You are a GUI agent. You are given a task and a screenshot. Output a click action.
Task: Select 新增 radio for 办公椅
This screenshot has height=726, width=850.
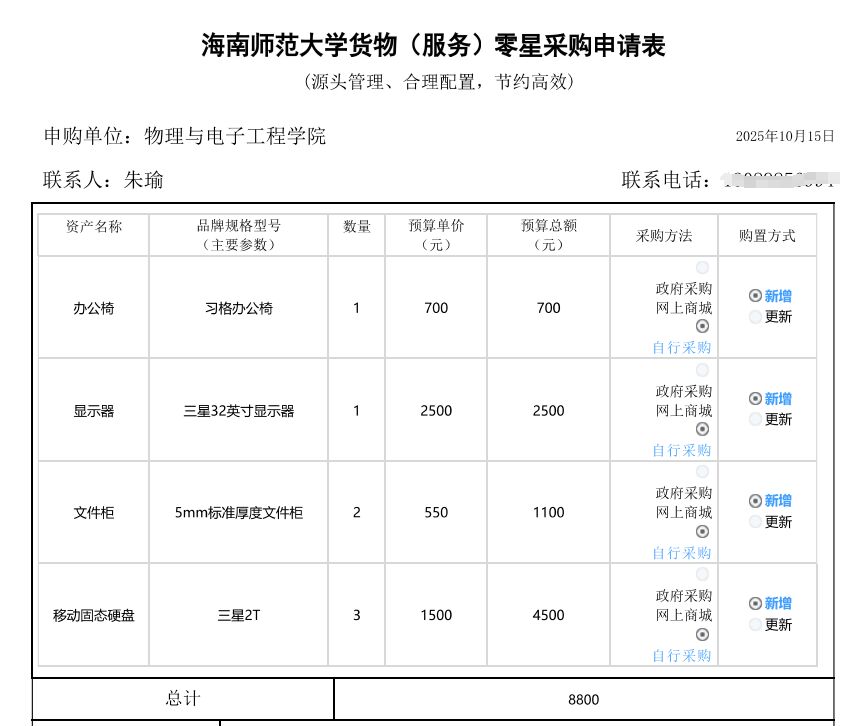tap(755, 296)
